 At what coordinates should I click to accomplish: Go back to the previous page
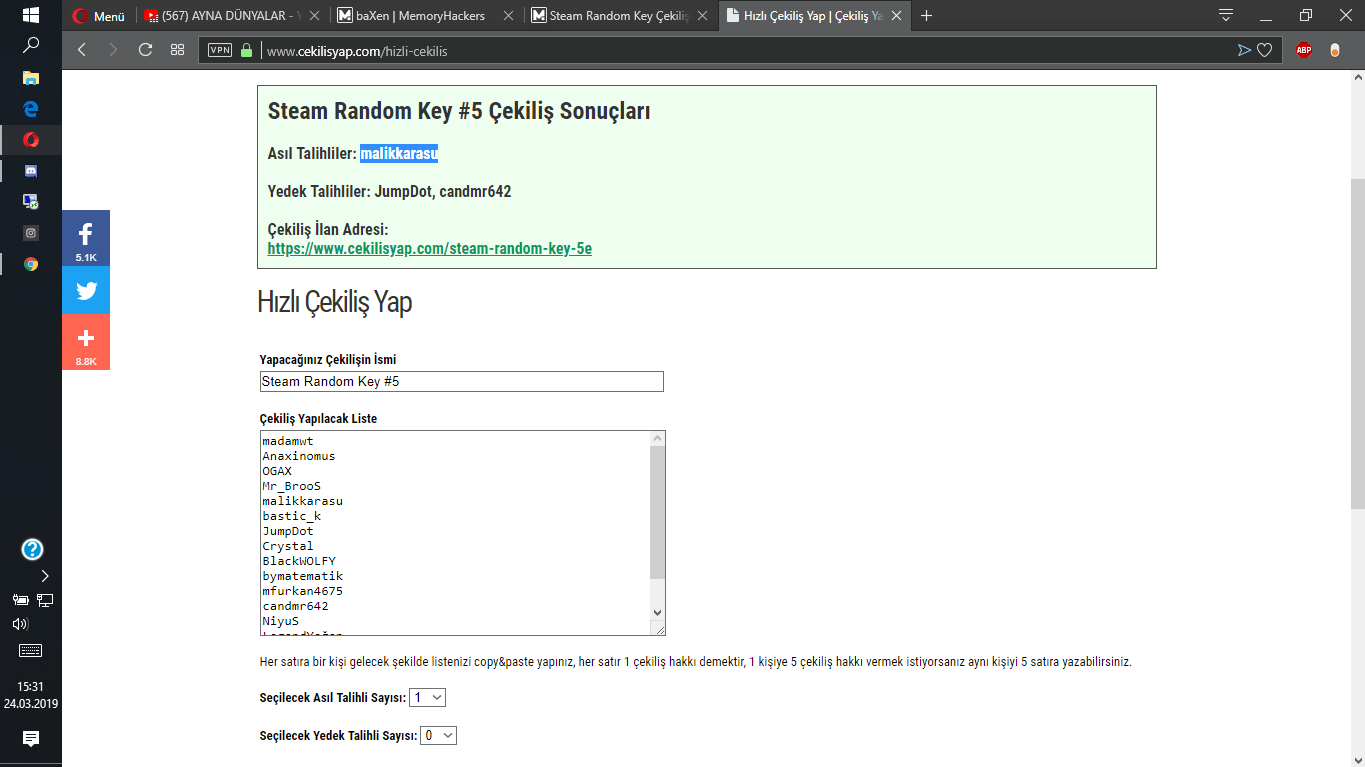click(82, 50)
